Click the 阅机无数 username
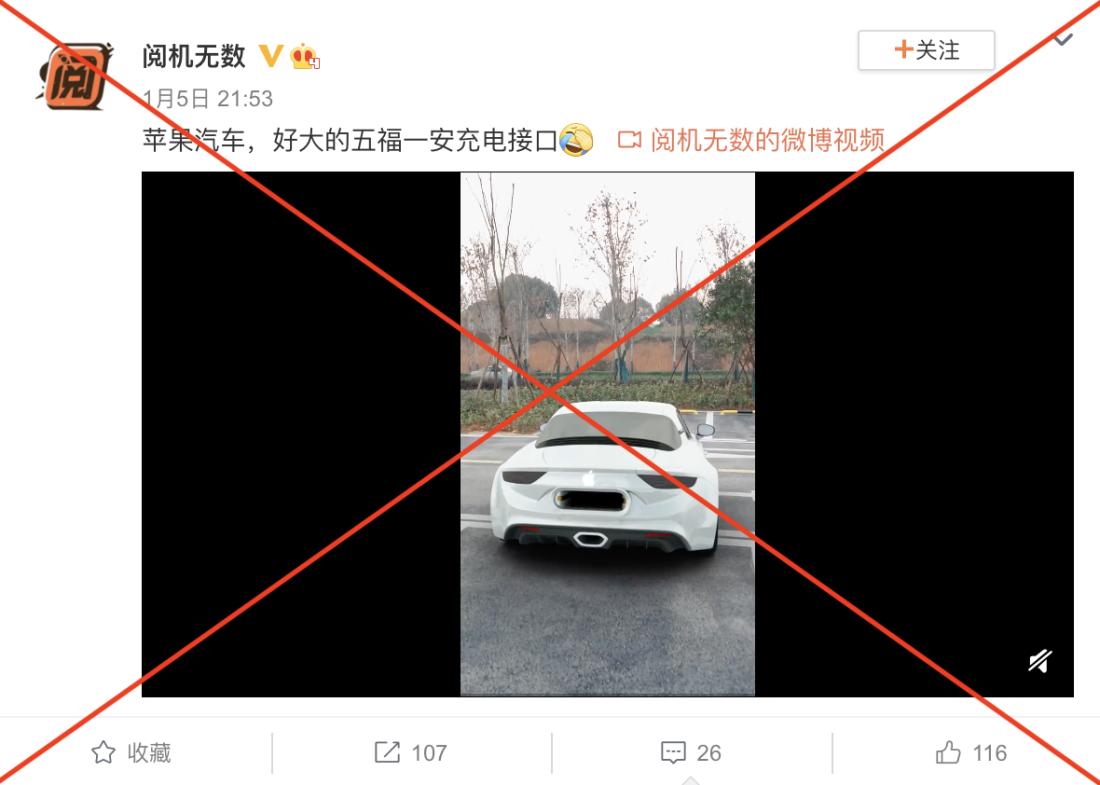The width and height of the screenshot is (1100, 785). [x=194, y=56]
